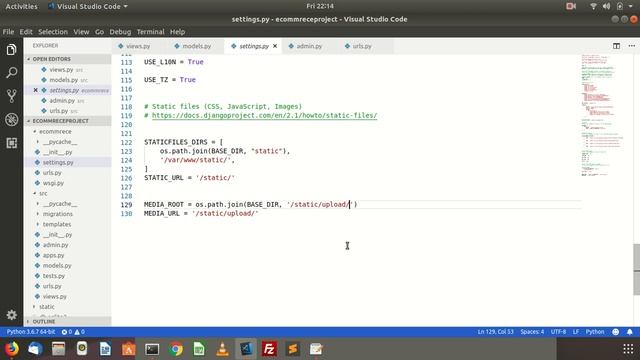Open the Source Control view

pyautogui.click(x=11, y=96)
